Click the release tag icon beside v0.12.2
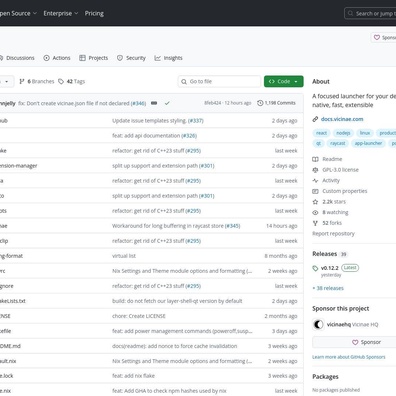This screenshot has height=396, width=396. point(315,268)
